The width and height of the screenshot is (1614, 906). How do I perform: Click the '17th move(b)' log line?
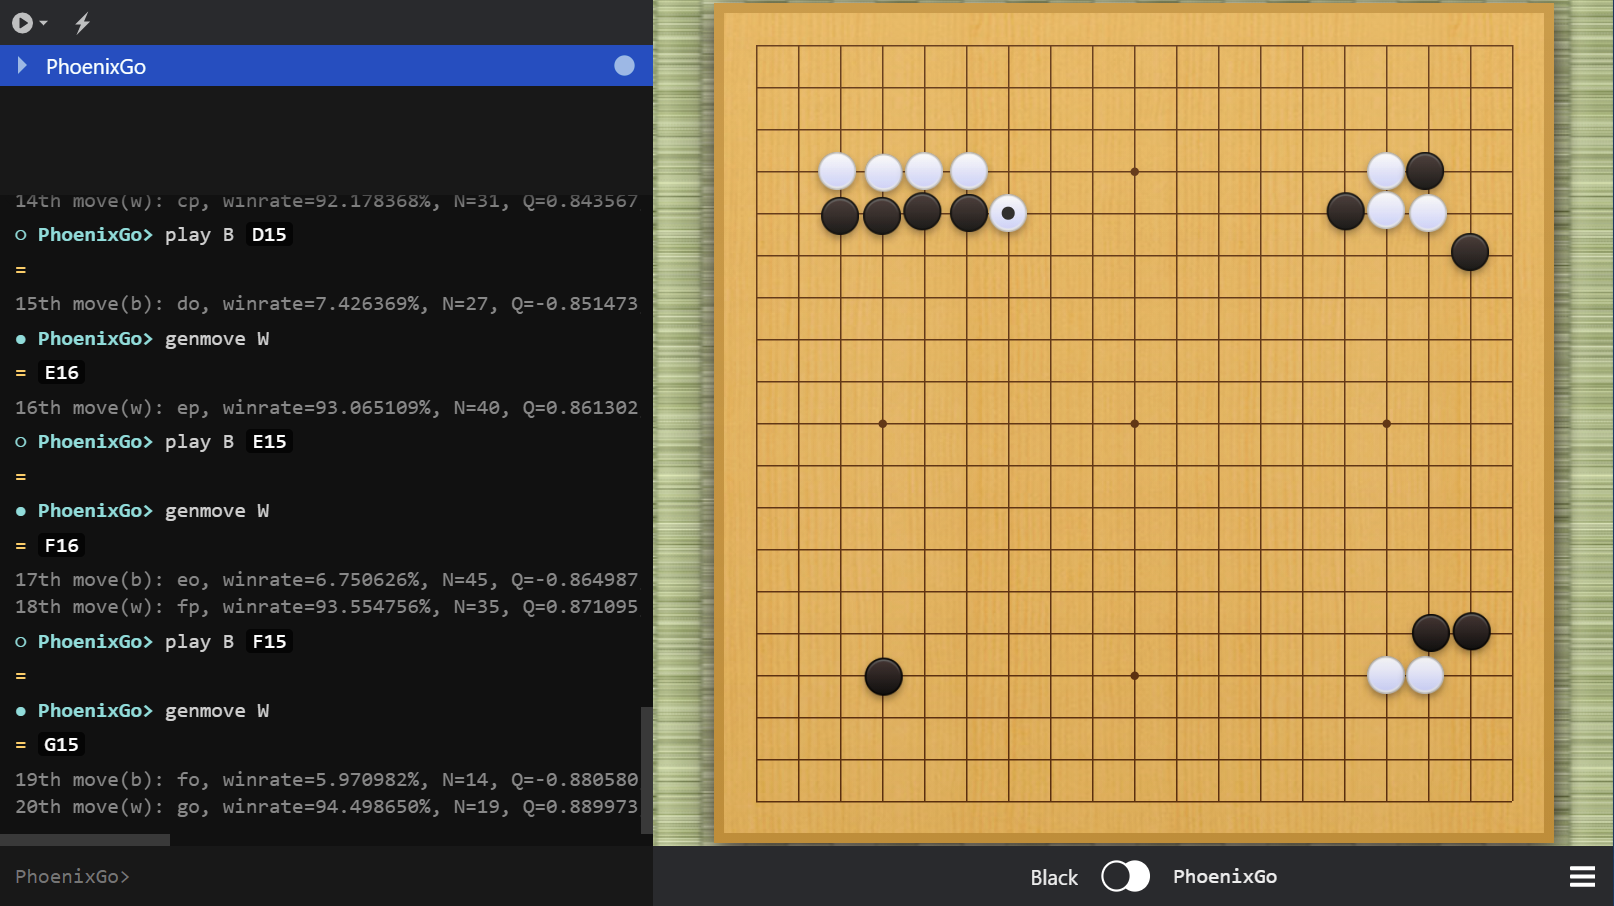[x=326, y=579]
